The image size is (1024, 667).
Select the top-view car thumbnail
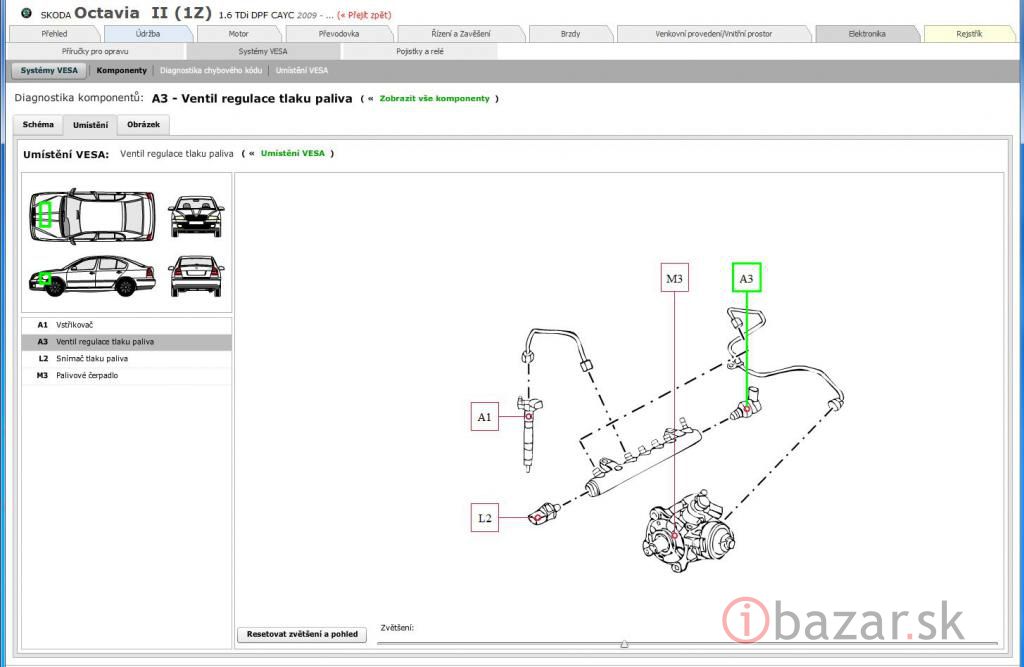point(93,214)
